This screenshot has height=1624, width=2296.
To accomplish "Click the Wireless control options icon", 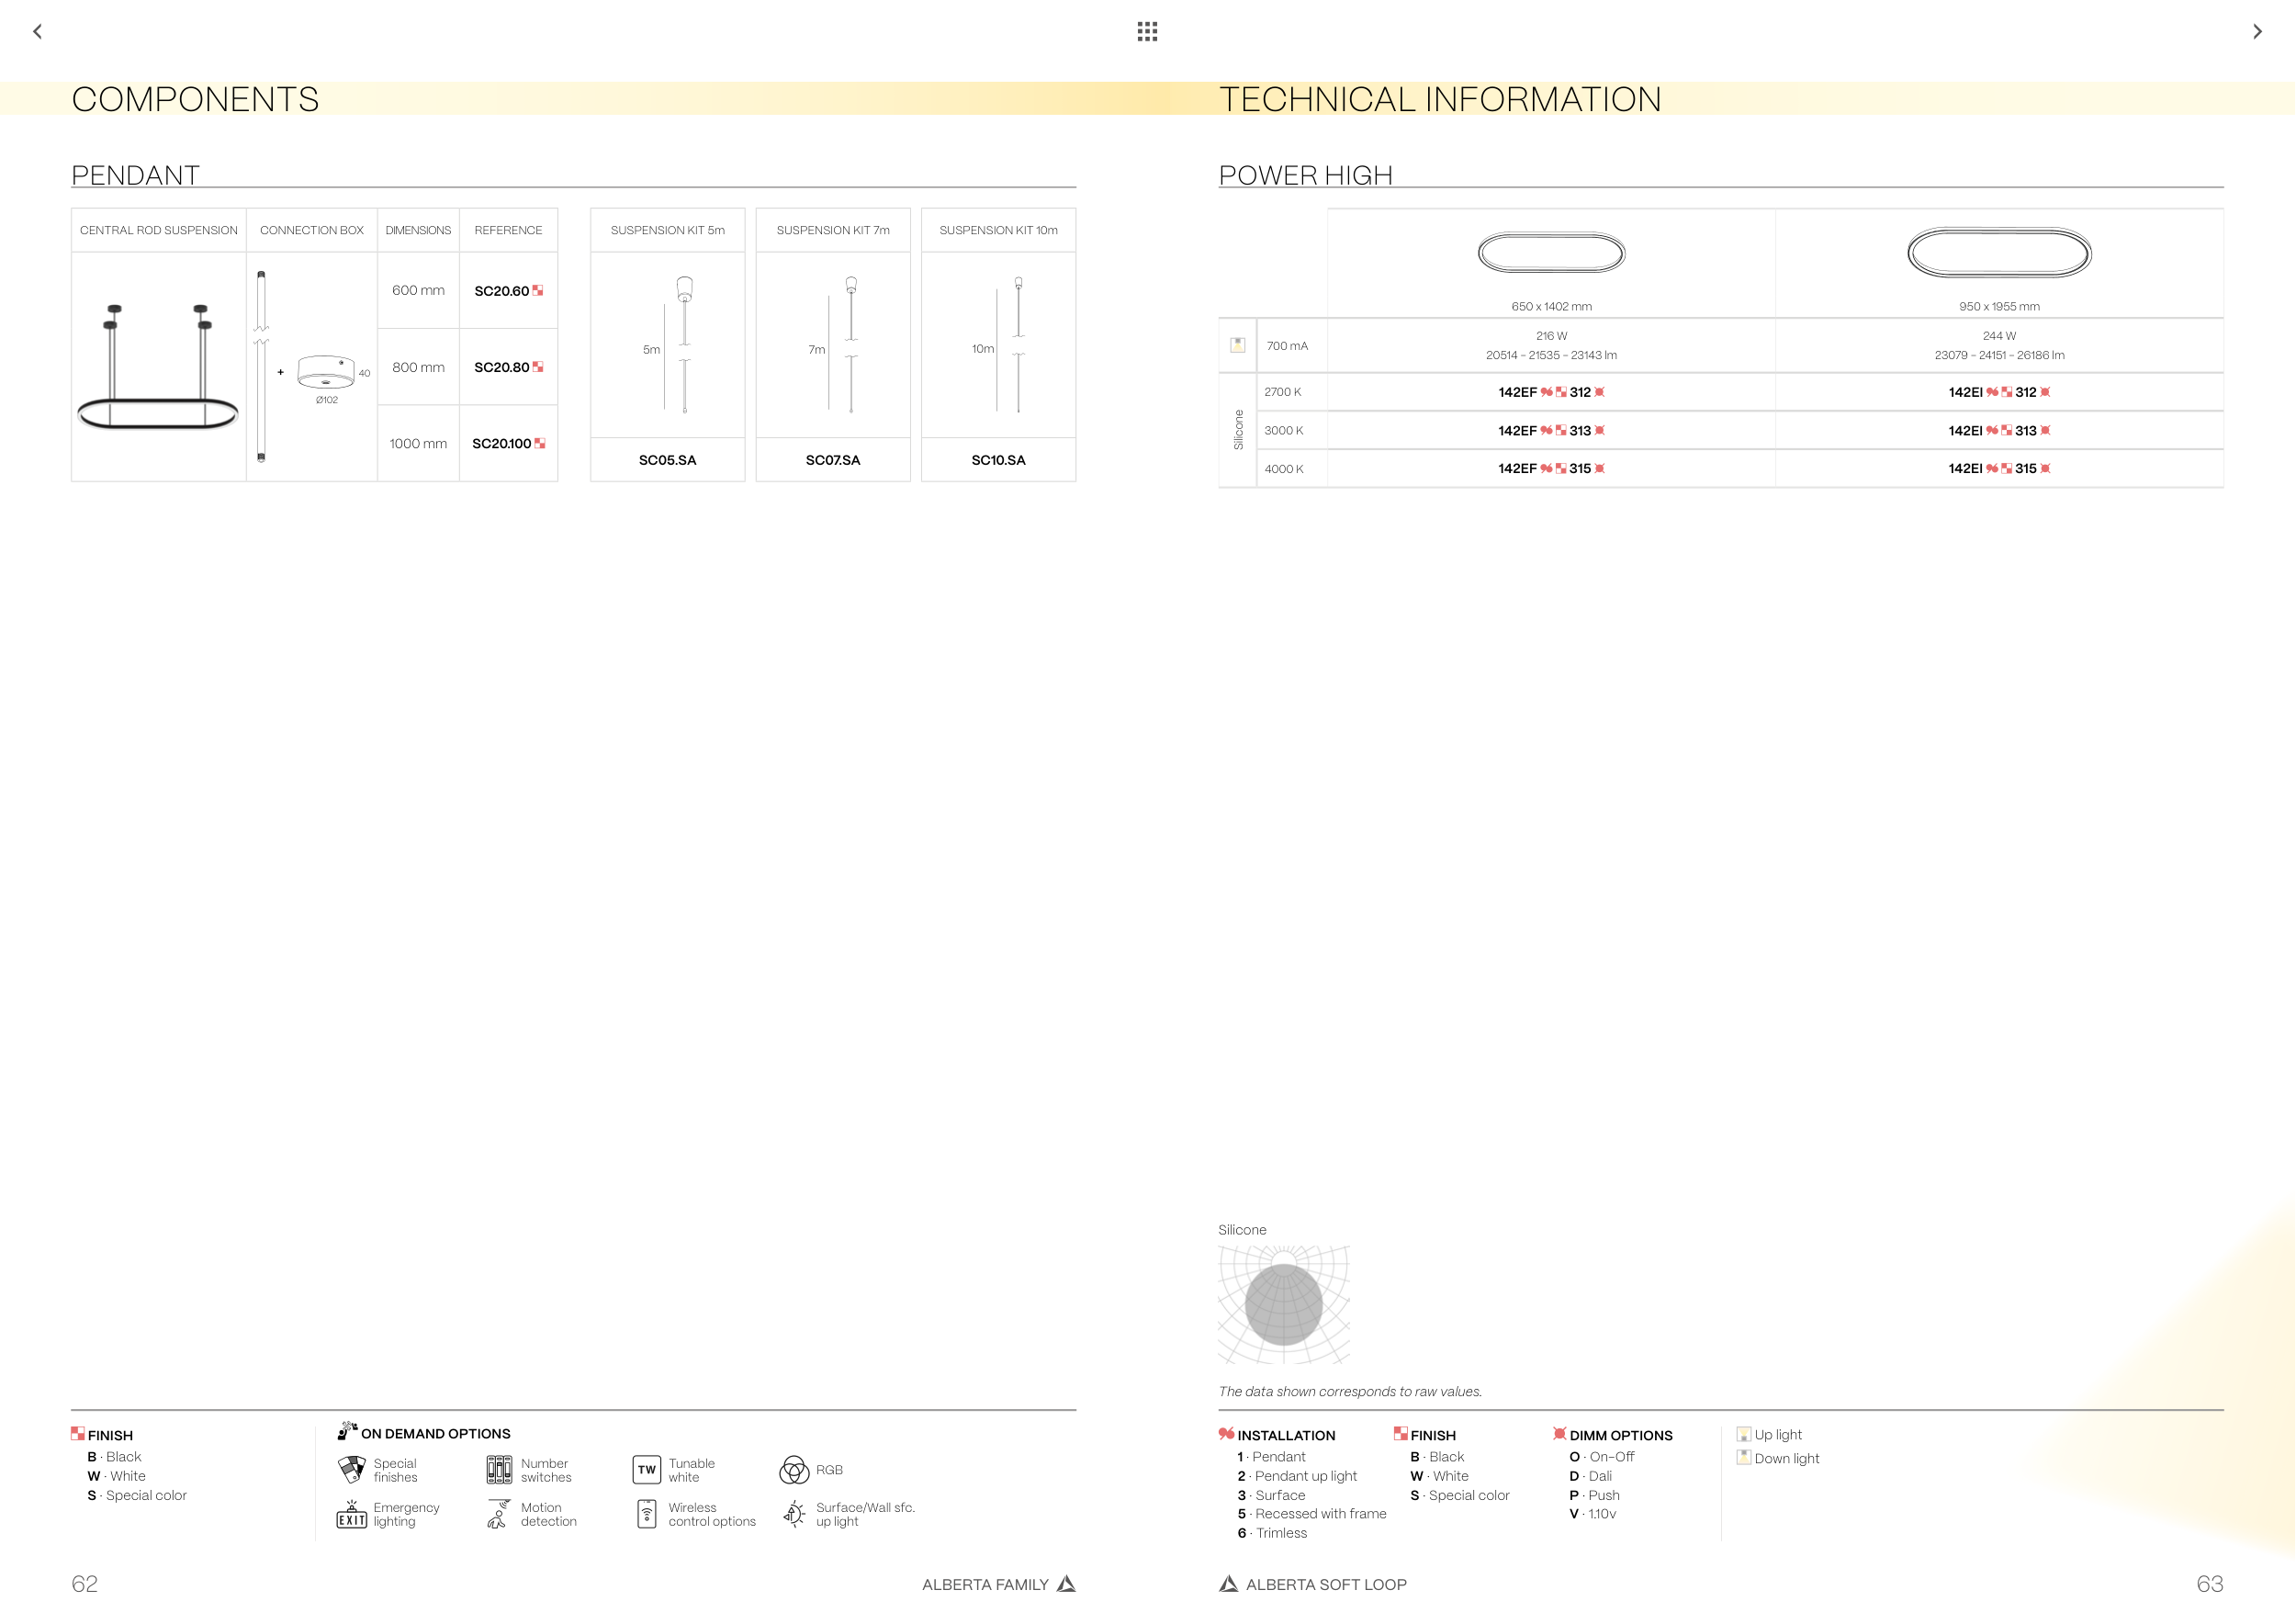I will point(647,1514).
